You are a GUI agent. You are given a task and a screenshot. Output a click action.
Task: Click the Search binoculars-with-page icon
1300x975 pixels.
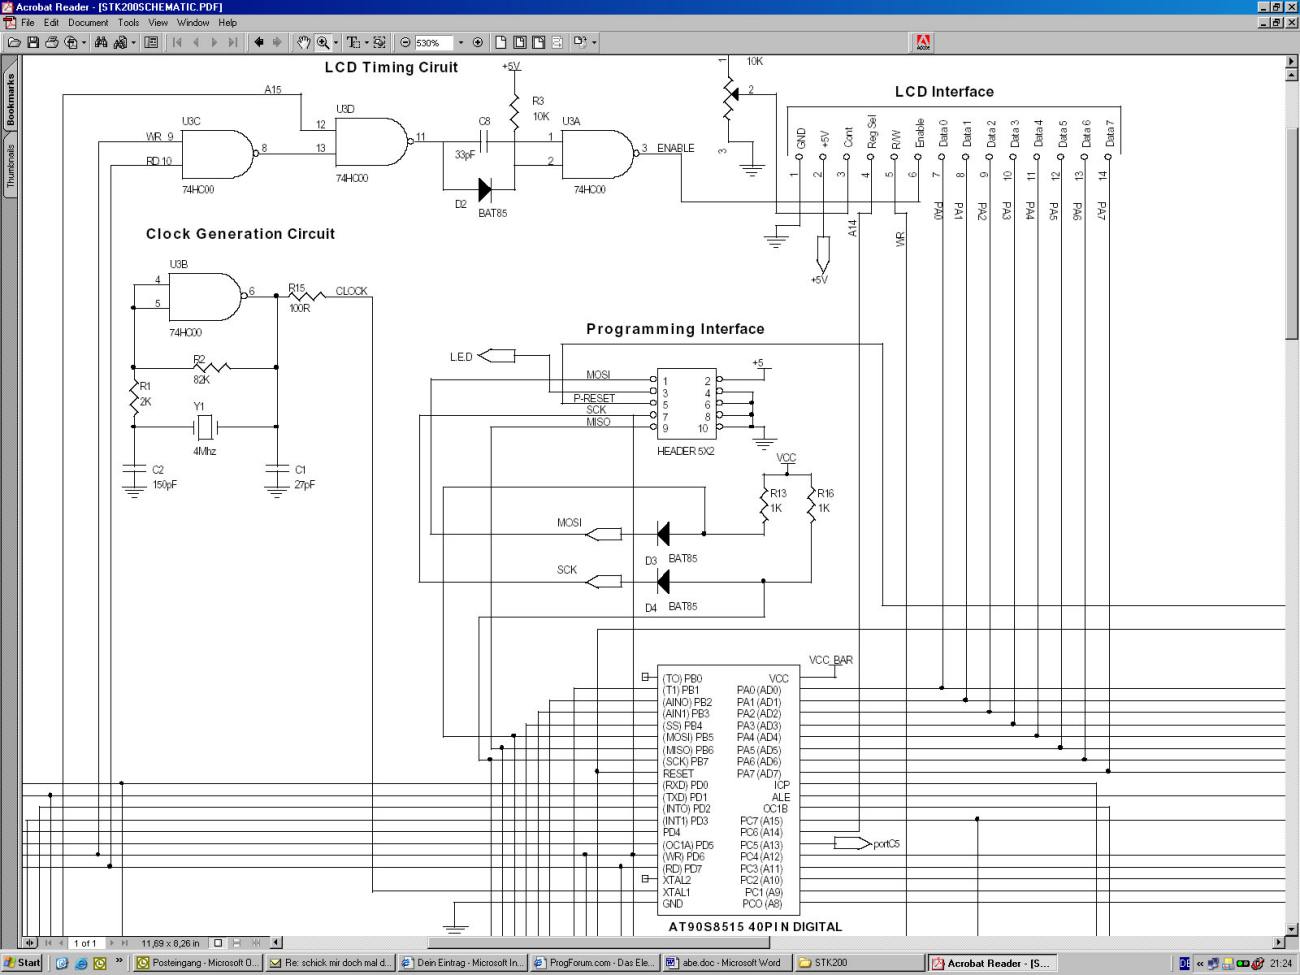[120, 42]
